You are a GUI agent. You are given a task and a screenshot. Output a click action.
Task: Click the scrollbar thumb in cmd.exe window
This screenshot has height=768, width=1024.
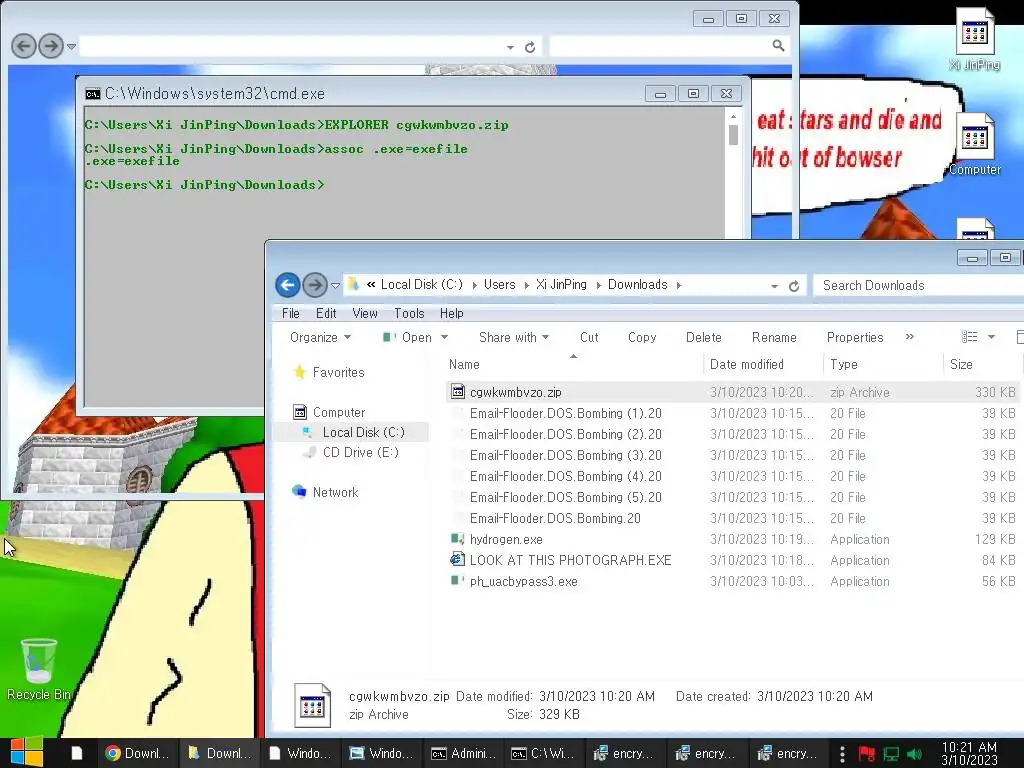733,135
